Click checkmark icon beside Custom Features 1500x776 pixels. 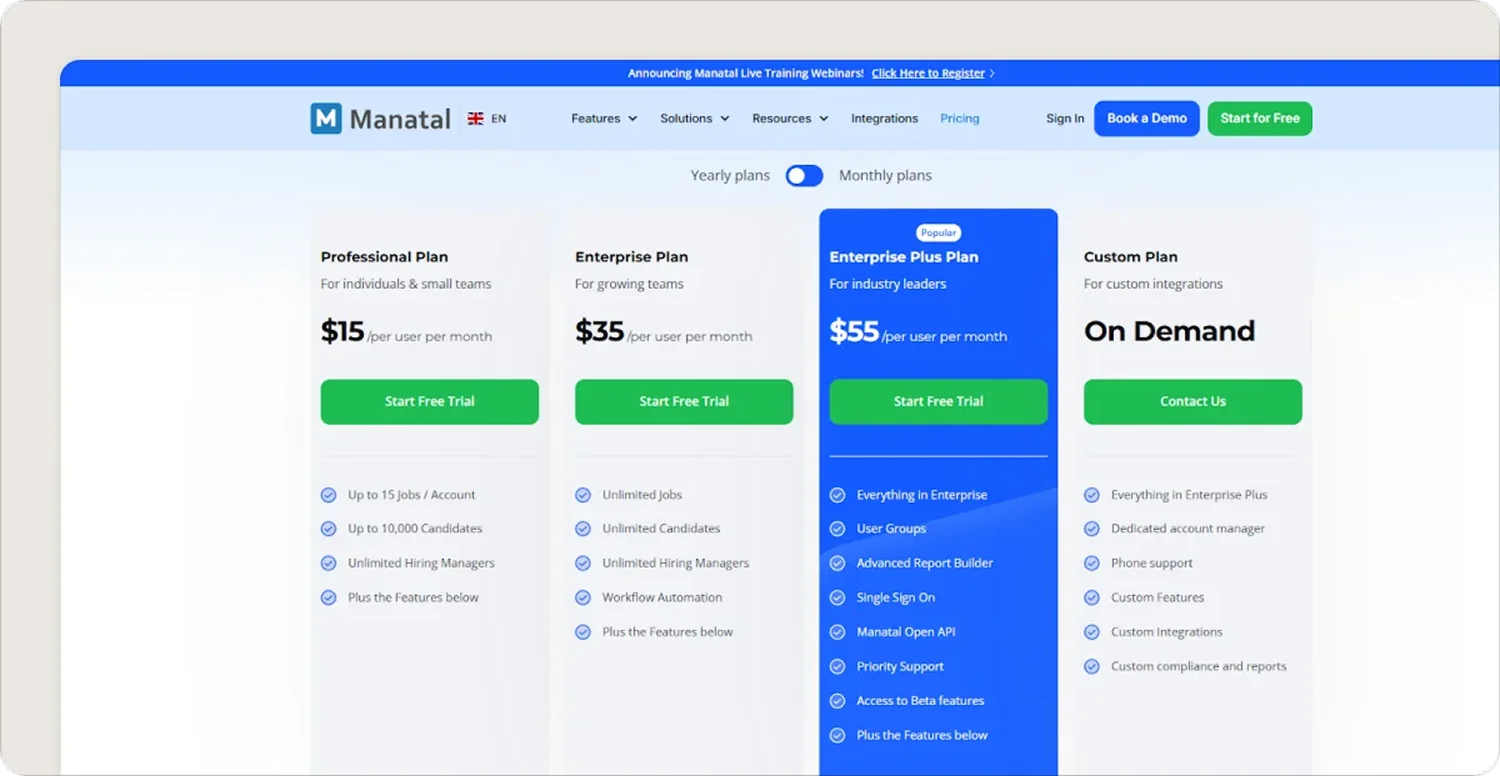pyautogui.click(x=1092, y=598)
